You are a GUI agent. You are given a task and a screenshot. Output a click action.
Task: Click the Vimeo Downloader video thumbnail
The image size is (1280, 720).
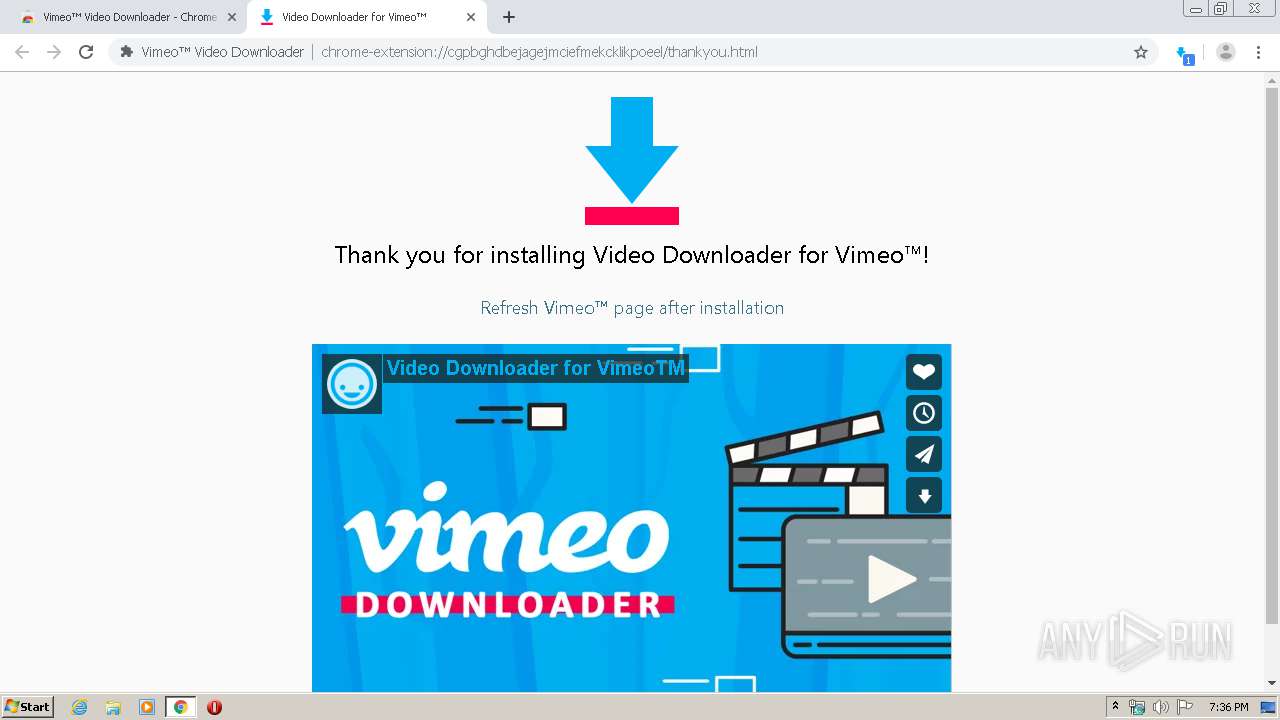coord(631,518)
